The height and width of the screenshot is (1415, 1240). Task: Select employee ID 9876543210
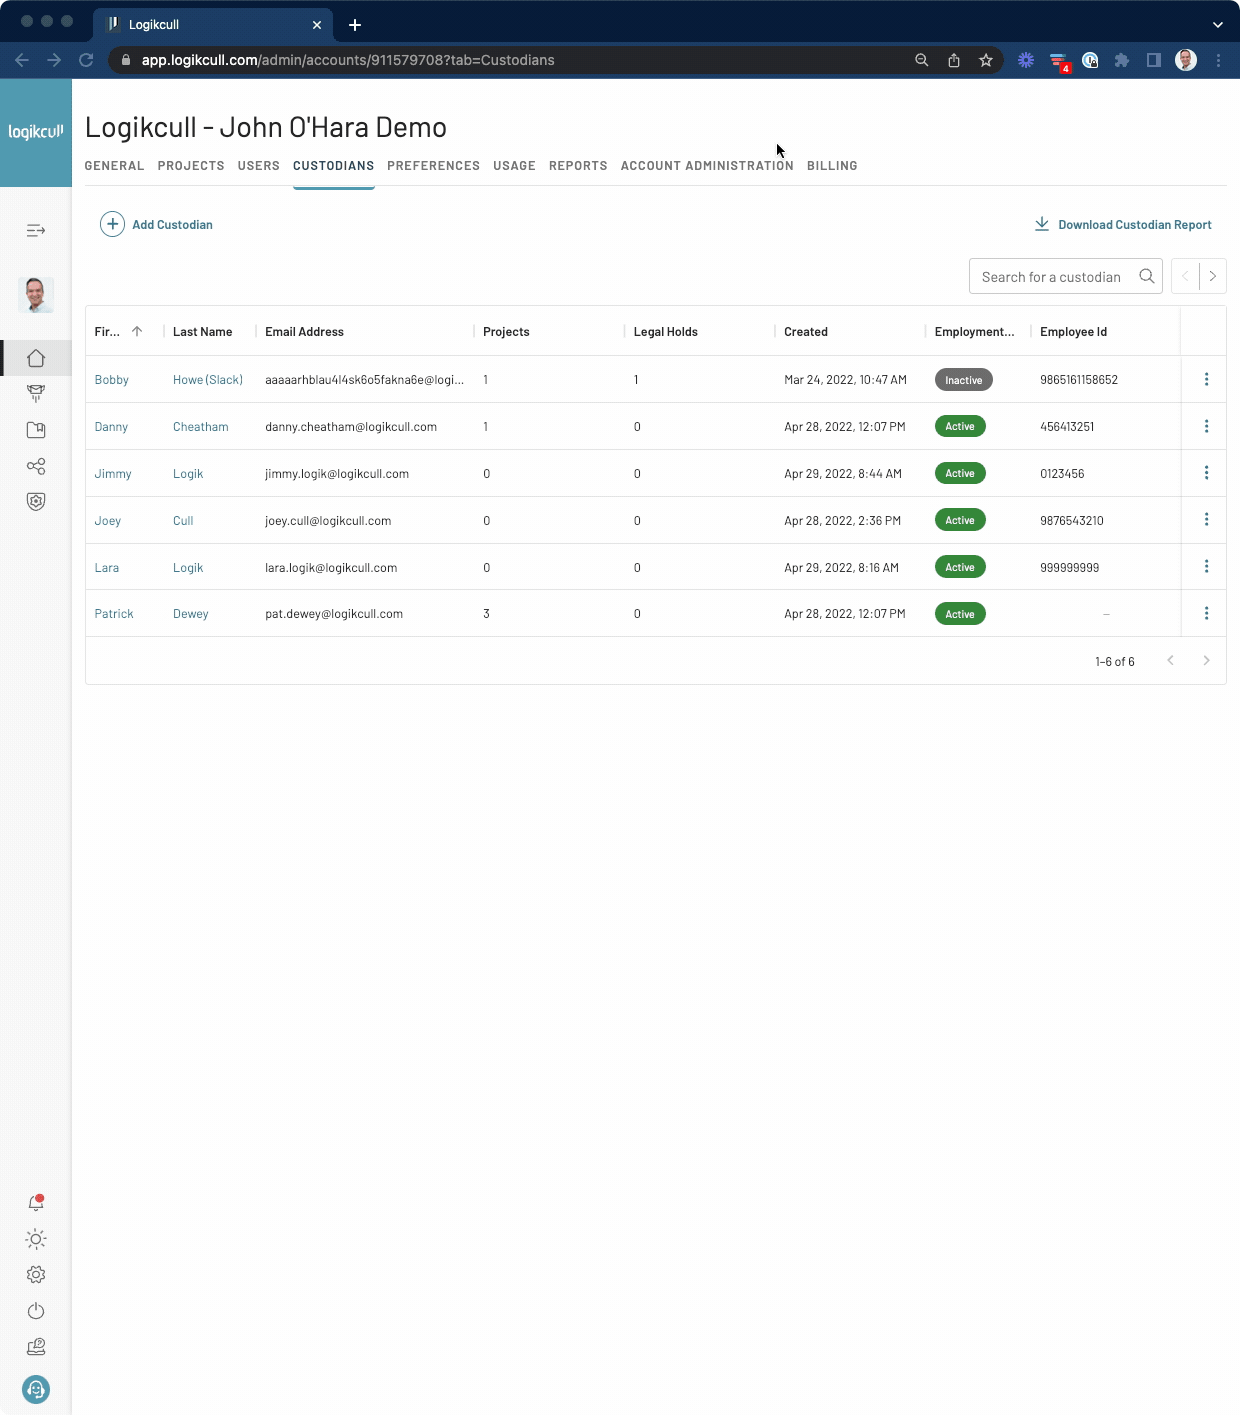click(1072, 521)
